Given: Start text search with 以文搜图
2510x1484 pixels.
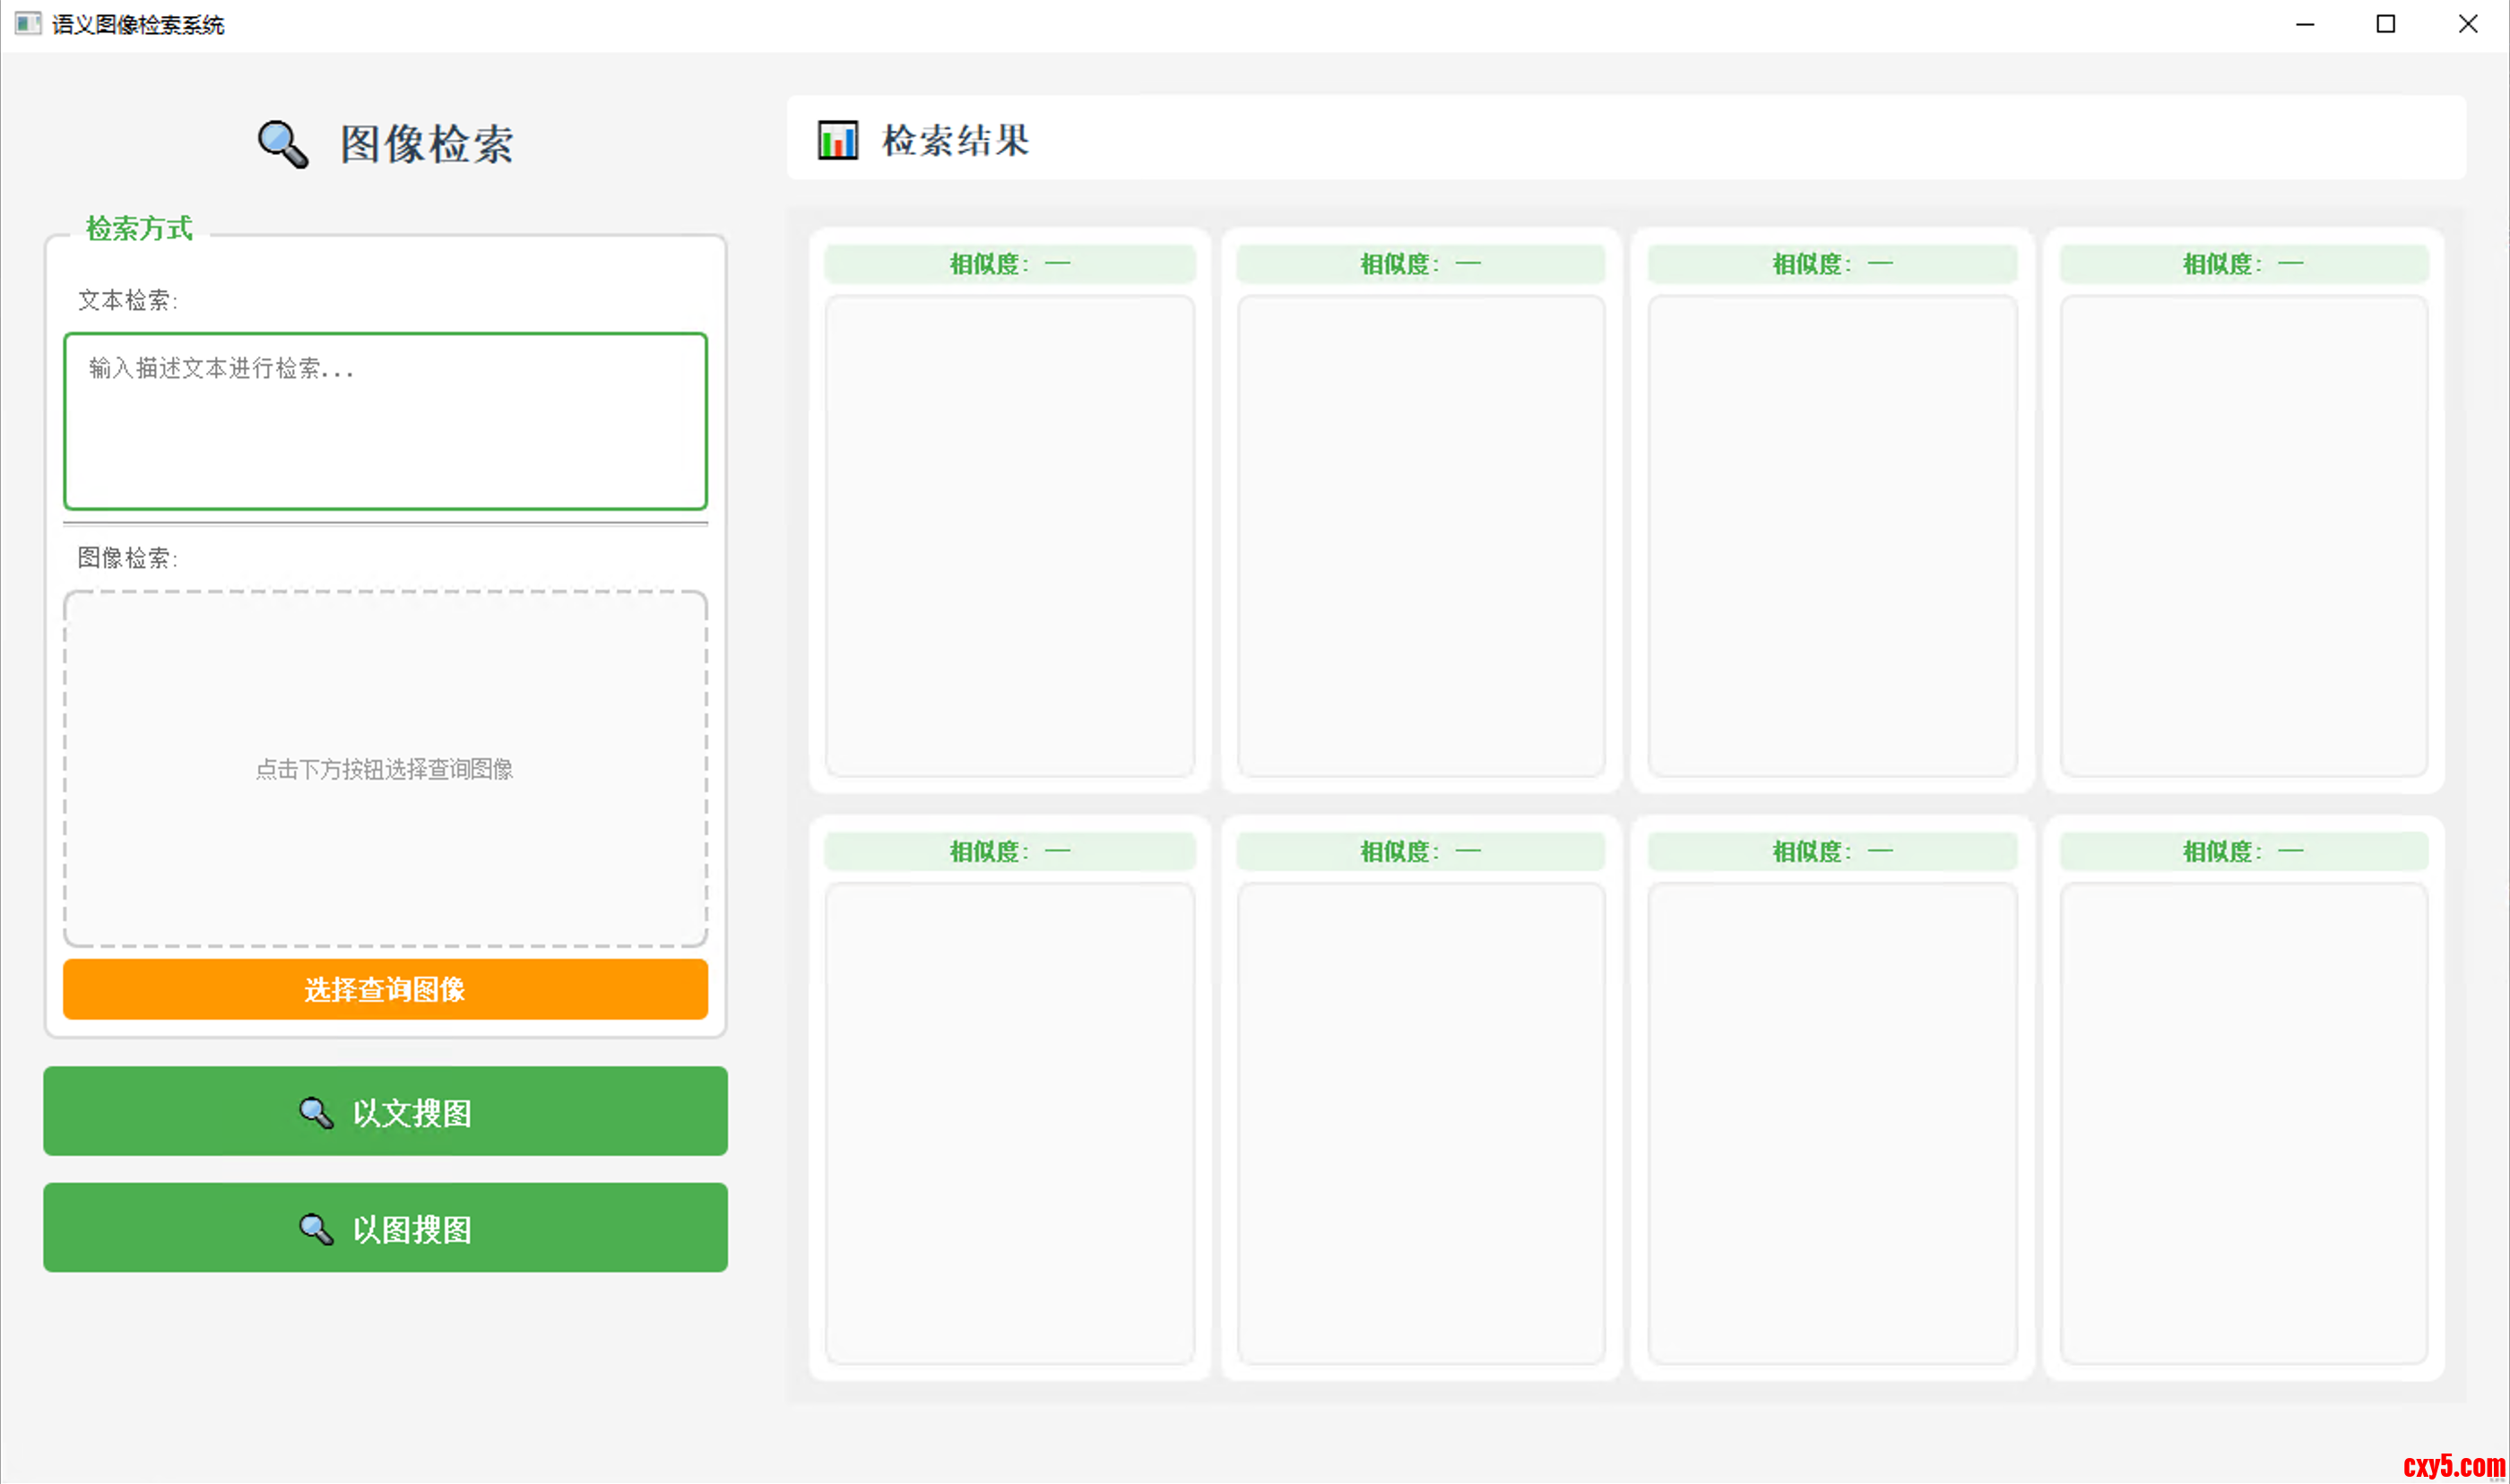Looking at the screenshot, I should [385, 1111].
